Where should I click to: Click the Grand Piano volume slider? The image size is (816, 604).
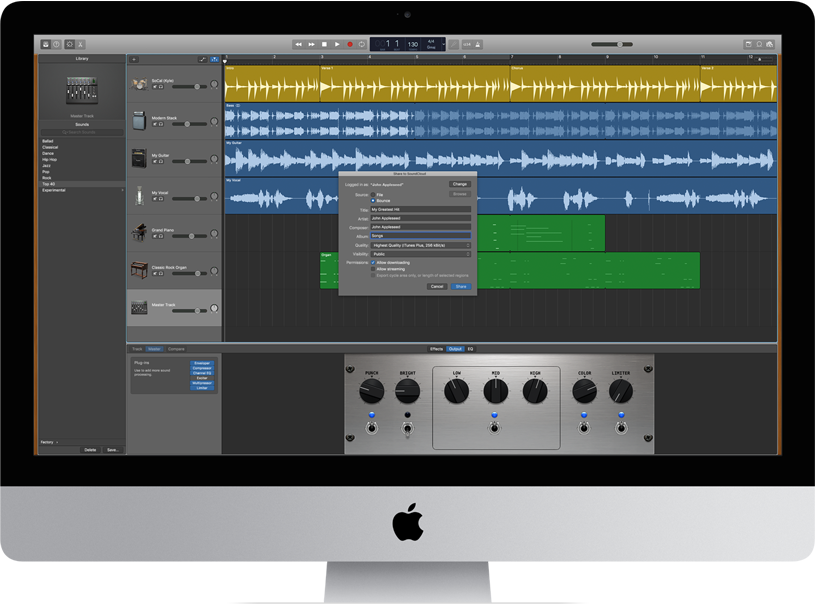[x=189, y=236]
